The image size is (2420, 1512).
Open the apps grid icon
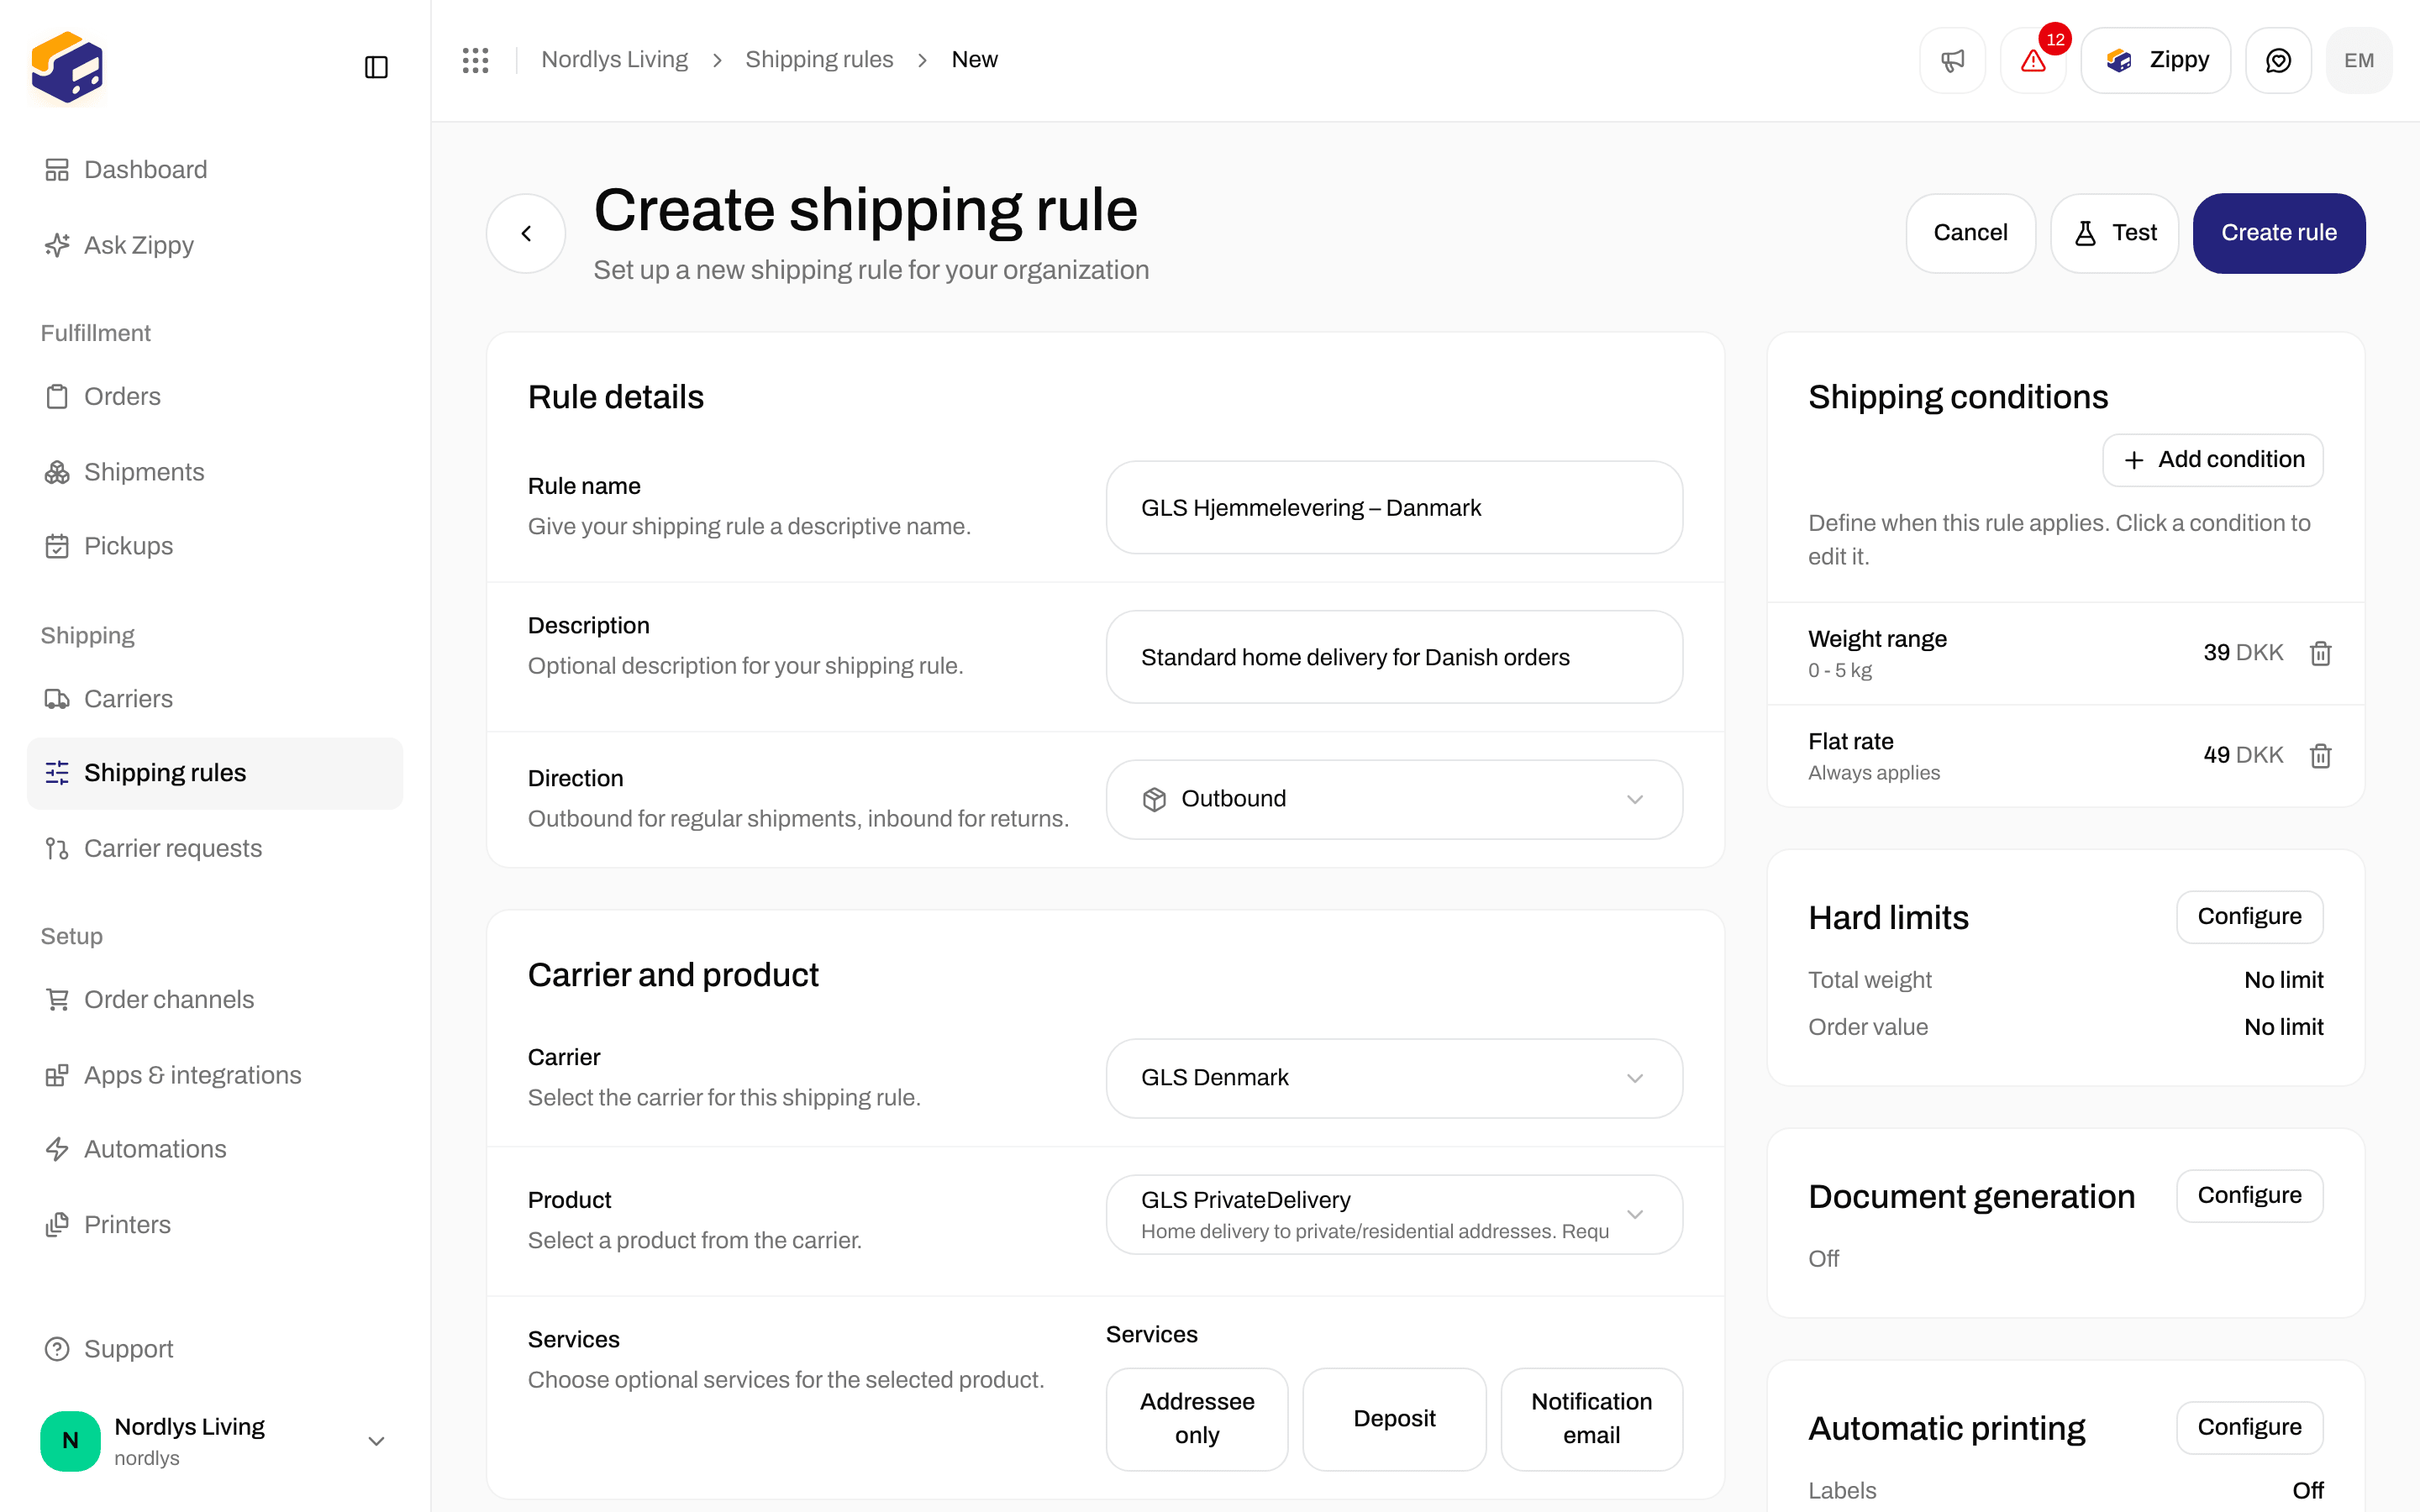(x=475, y=60)
